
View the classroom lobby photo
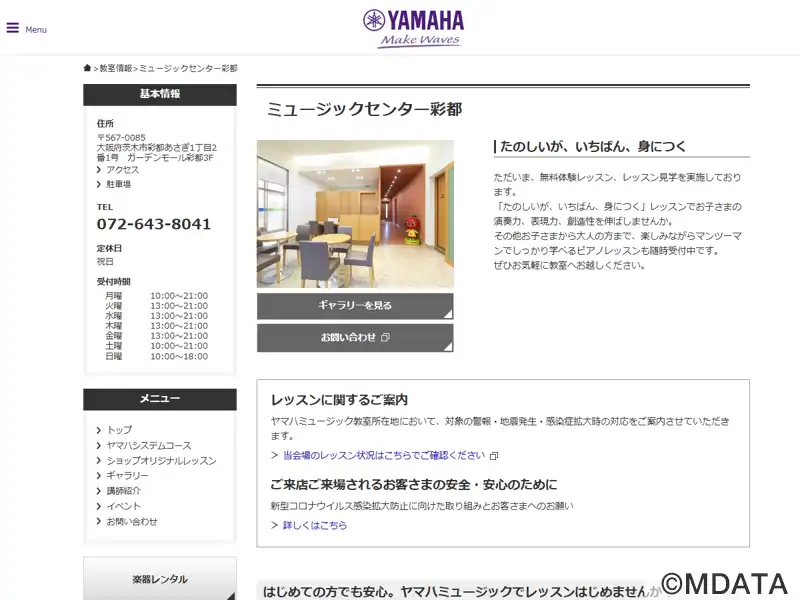[x=355, y=214]
